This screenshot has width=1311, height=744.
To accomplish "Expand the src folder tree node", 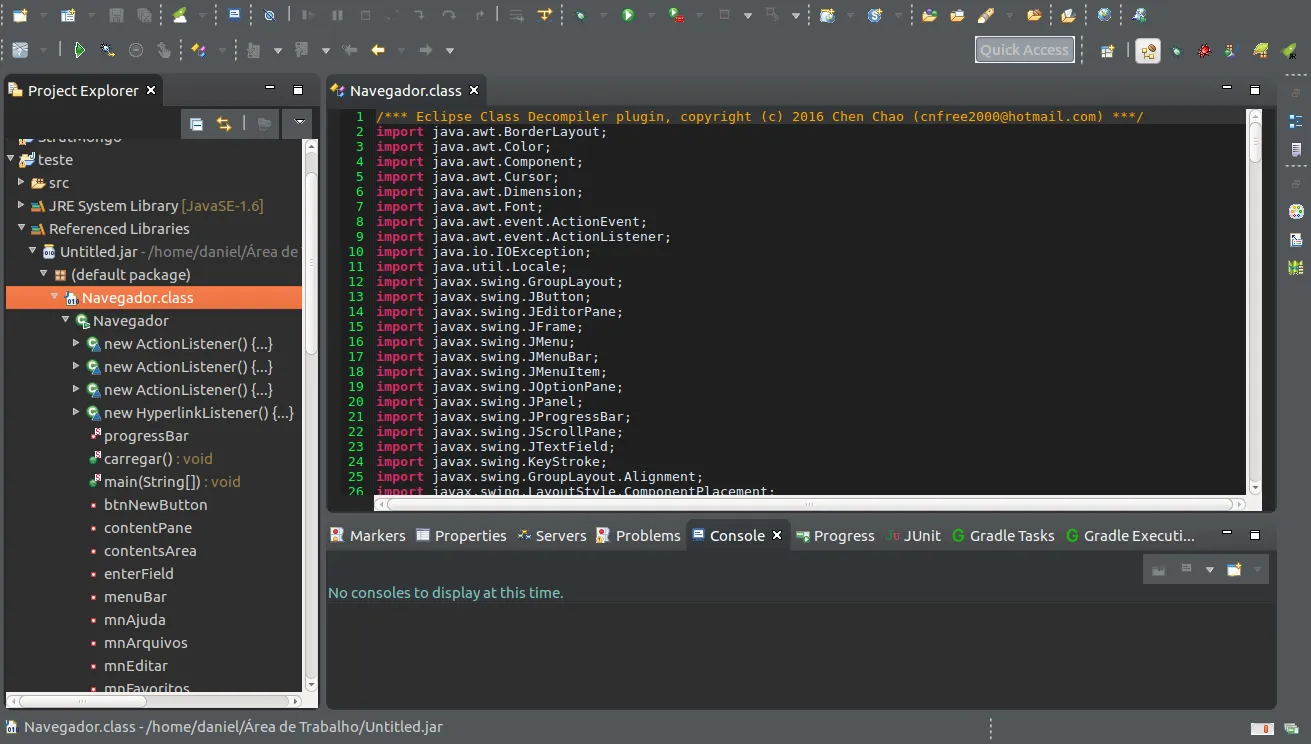I will pos(21,182).
